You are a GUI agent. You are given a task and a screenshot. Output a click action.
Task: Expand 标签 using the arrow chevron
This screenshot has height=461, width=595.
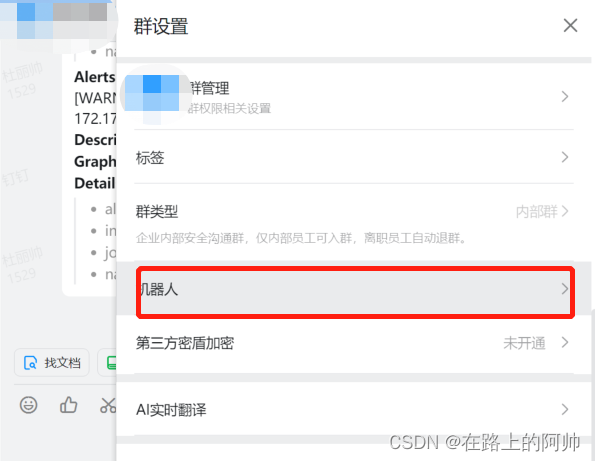[x=565, y=157]
